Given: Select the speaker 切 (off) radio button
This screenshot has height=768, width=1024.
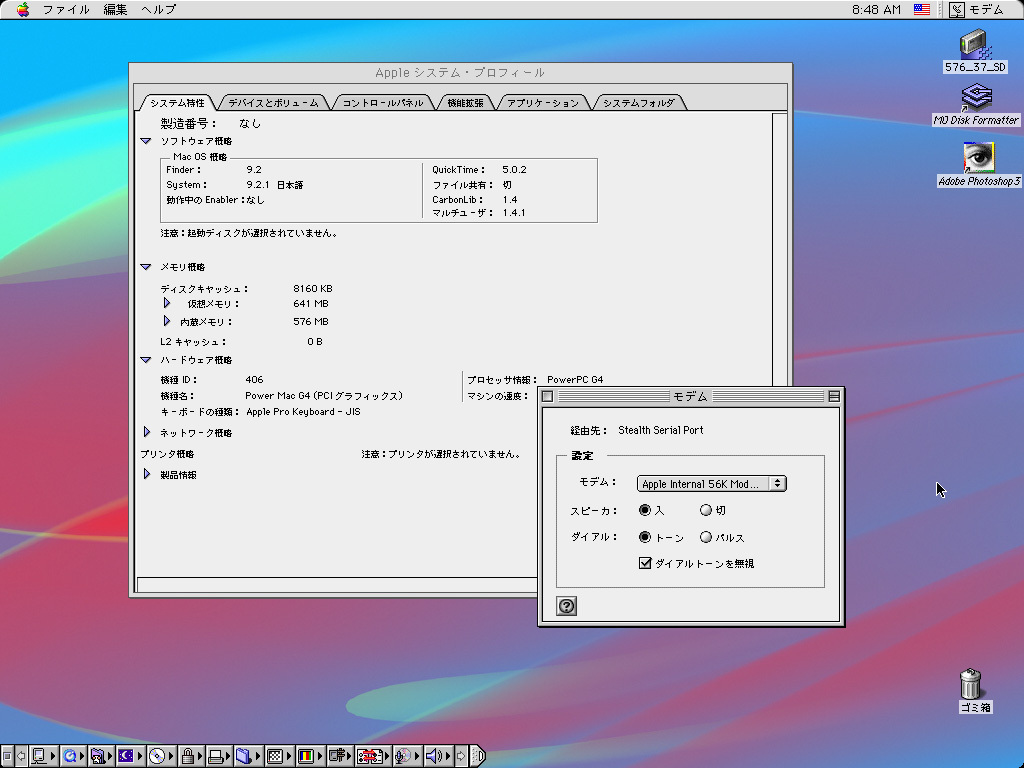Looking at the screenshot, I should click(706, 511).
